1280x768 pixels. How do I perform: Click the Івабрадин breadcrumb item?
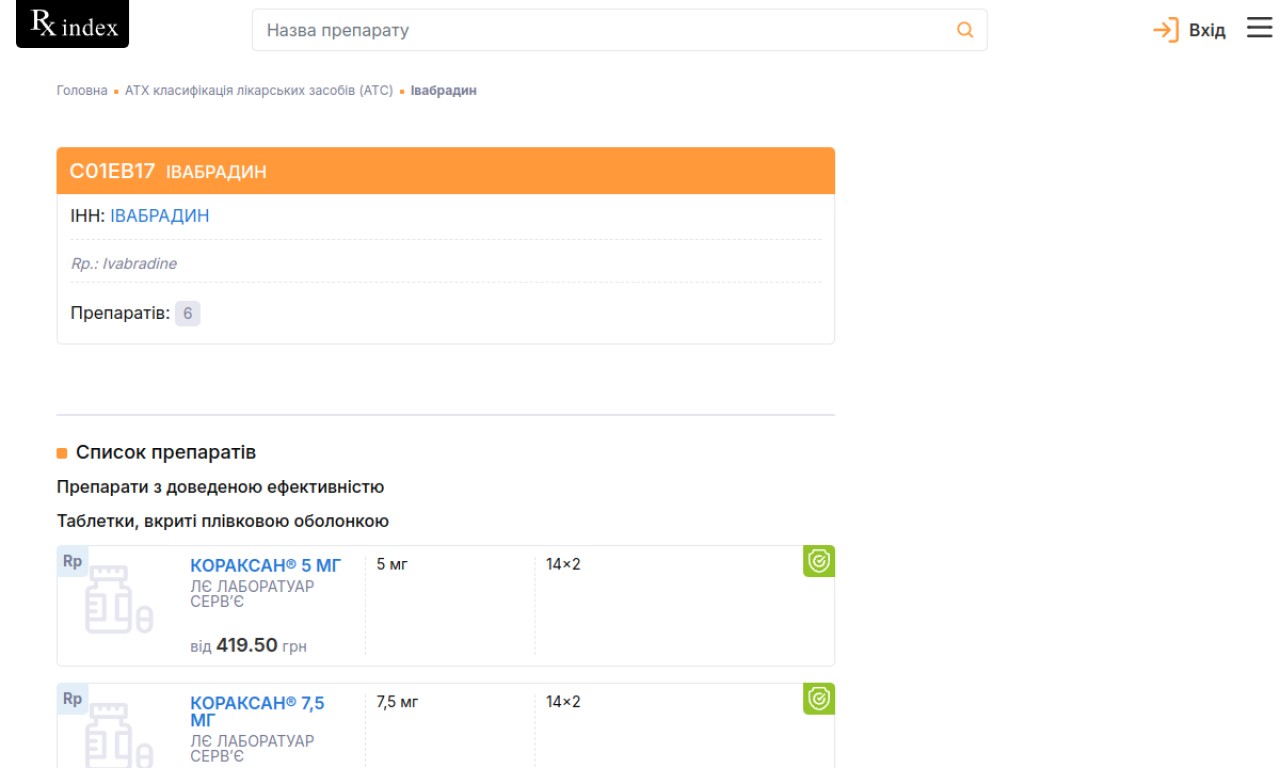pyautogui.click(x=444, y=90)
